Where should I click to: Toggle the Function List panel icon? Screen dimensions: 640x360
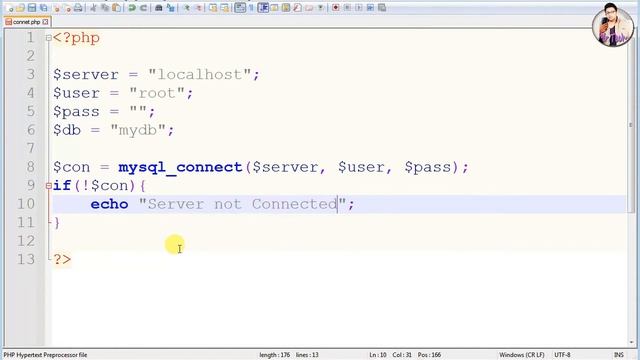click(297, 8)
